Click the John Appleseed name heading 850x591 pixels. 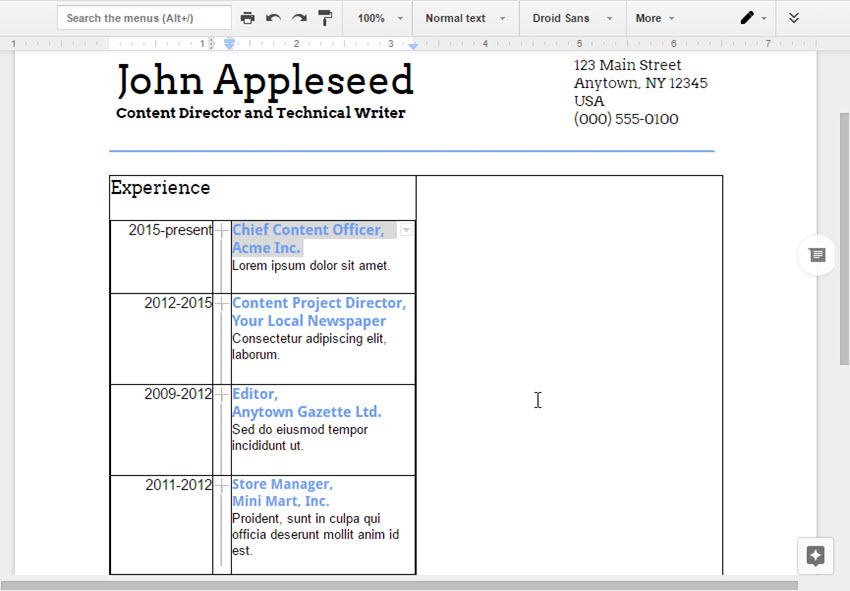[265, 80]
